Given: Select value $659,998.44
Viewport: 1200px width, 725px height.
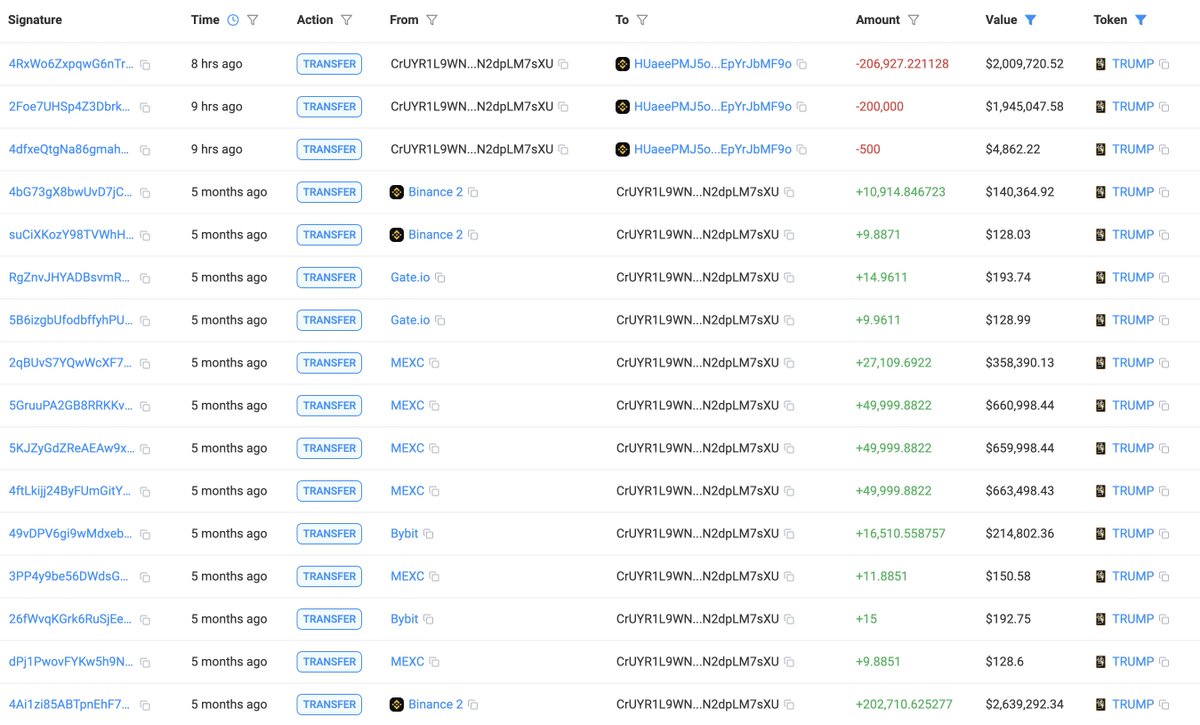Looking at the screenshot, I should pyautogui.click(x=1020, y=449).
